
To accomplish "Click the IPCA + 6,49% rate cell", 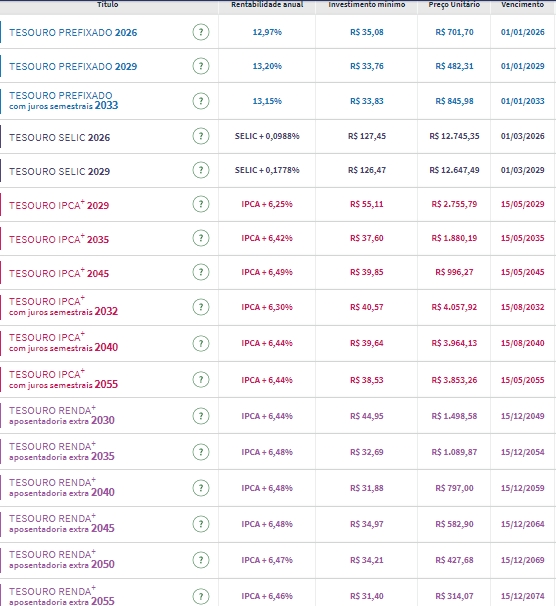I will (x=267, y=272).
